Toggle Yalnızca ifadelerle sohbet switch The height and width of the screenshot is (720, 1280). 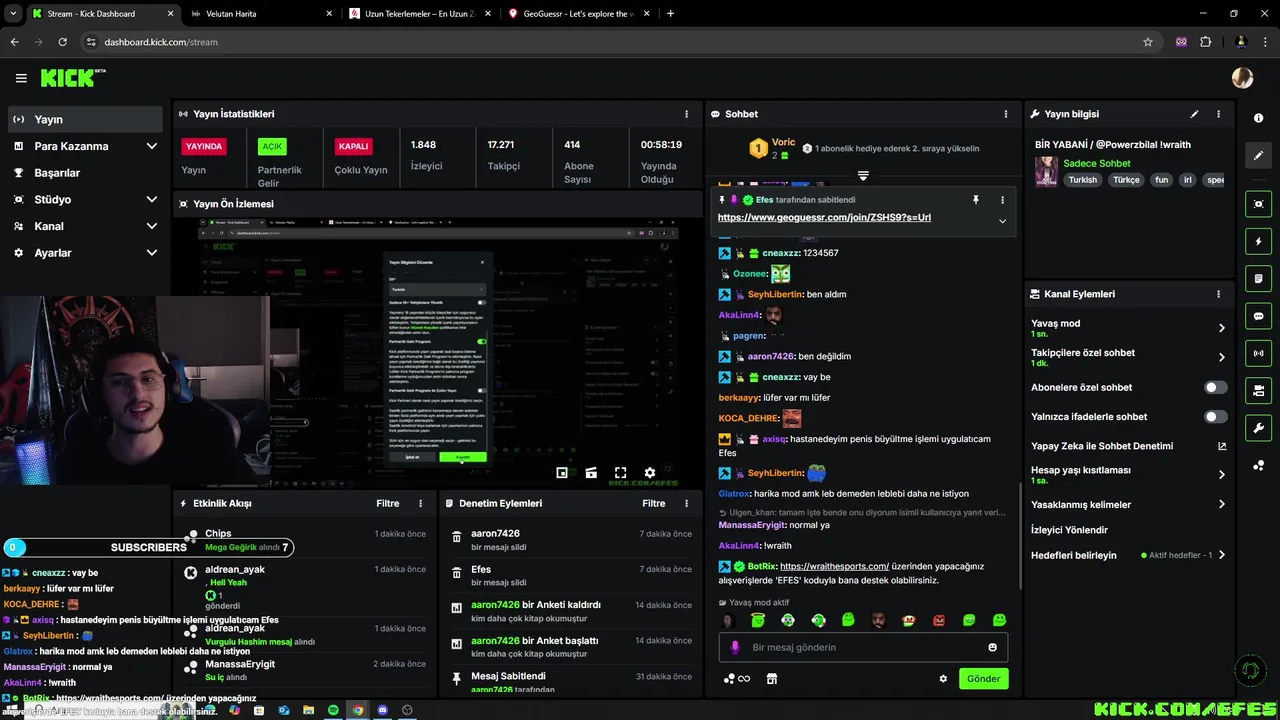click(1215, 417)
